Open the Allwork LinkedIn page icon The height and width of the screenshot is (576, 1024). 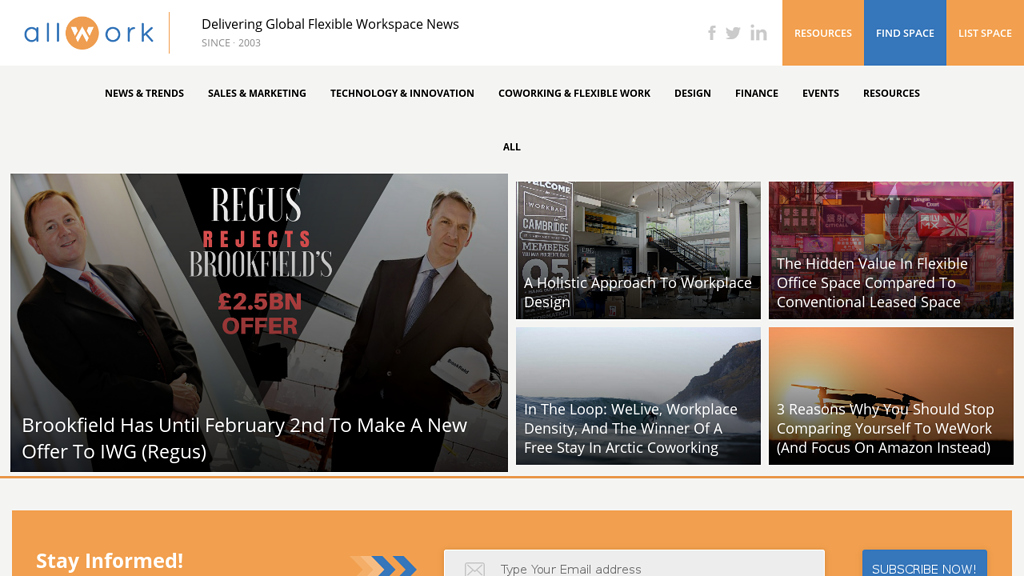pos(758,33)
